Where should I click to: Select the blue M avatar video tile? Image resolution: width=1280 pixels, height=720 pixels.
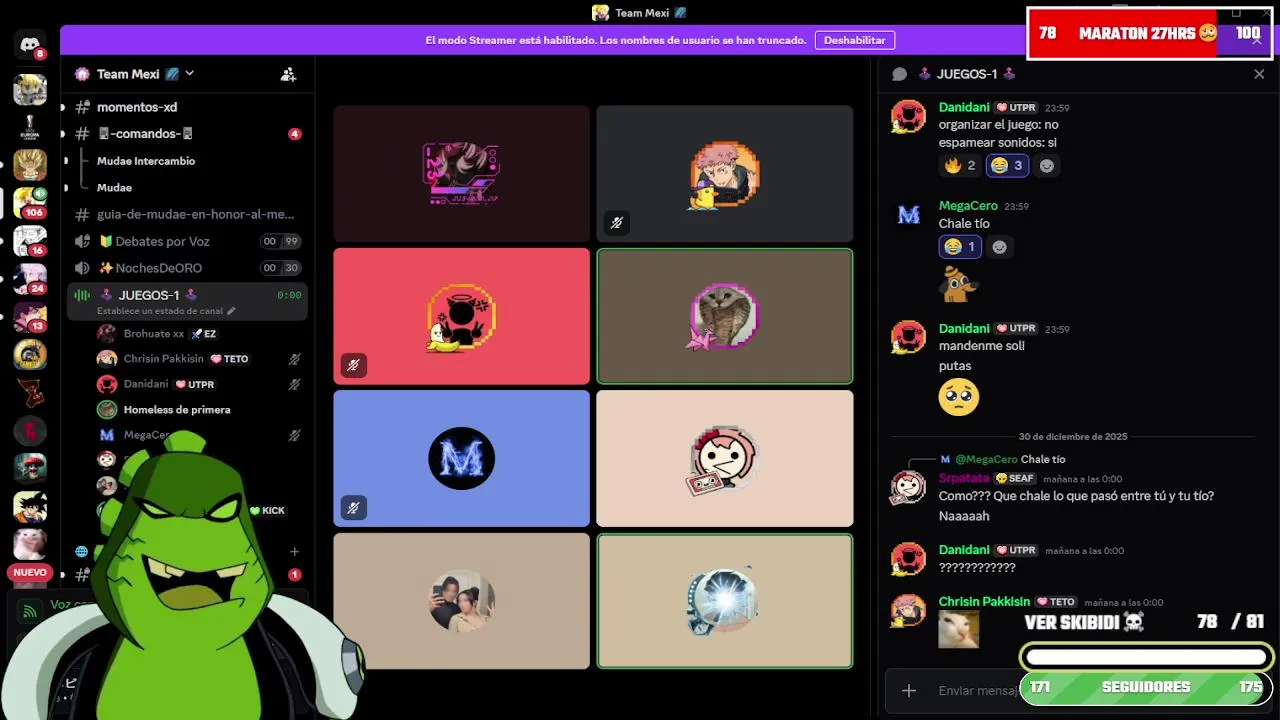pyautogui.click(x=461, y=458)
